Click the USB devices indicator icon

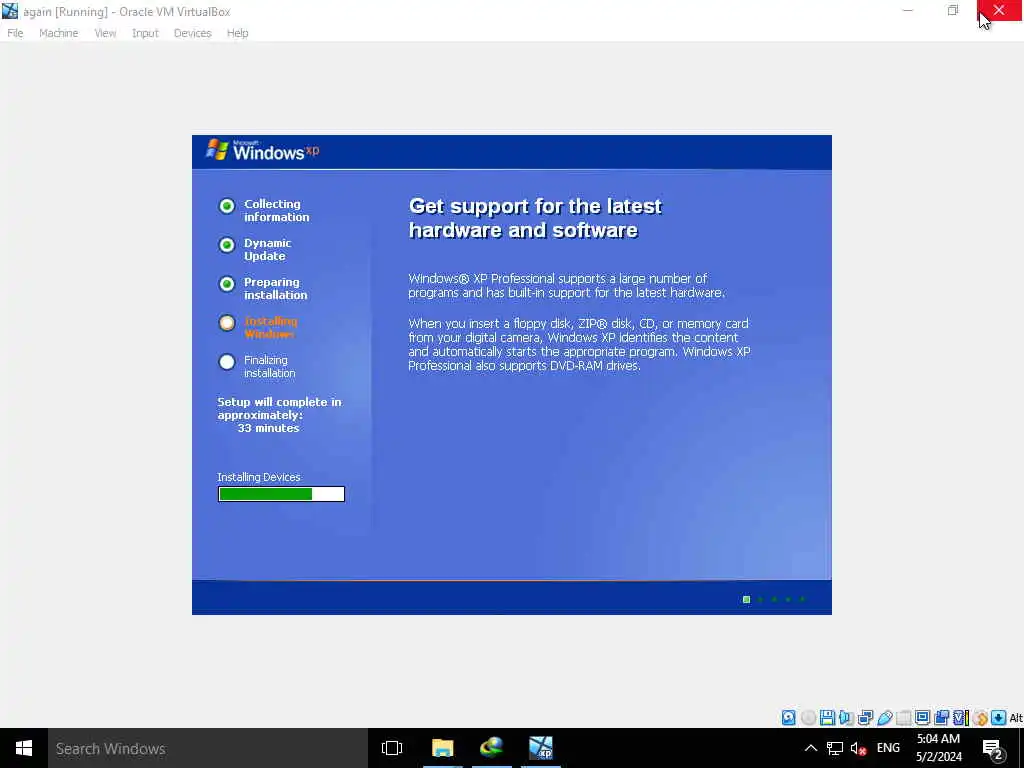click(885, 718)
